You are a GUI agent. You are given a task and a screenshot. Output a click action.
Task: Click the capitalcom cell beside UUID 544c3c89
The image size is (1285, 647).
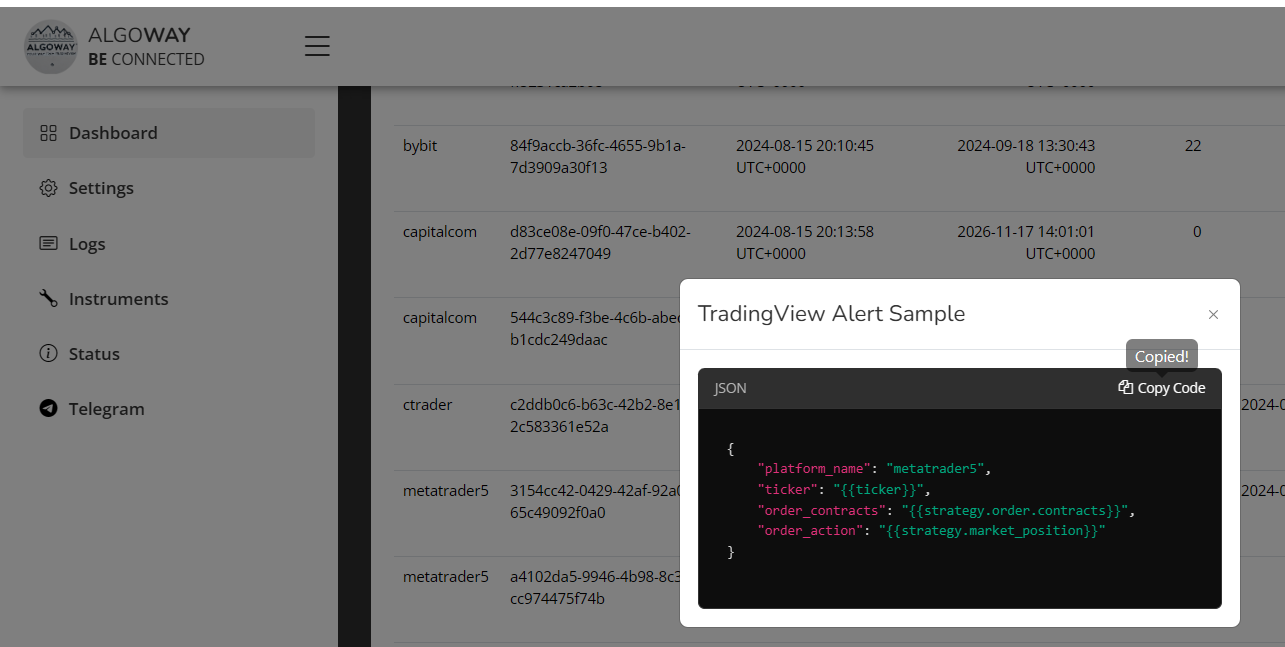coord(440,318)
